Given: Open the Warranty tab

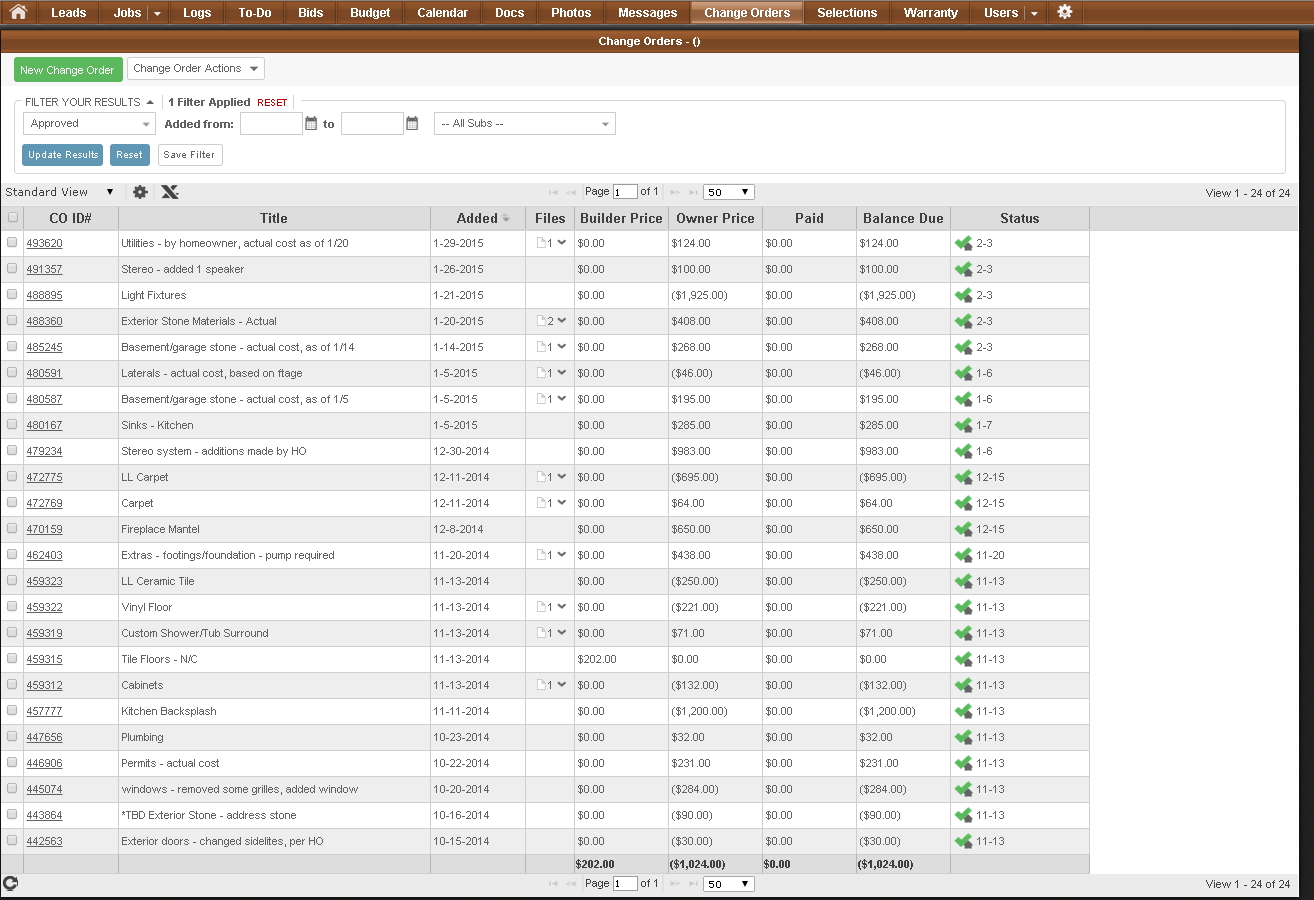Looking at the screenshot, I should 930,13.
